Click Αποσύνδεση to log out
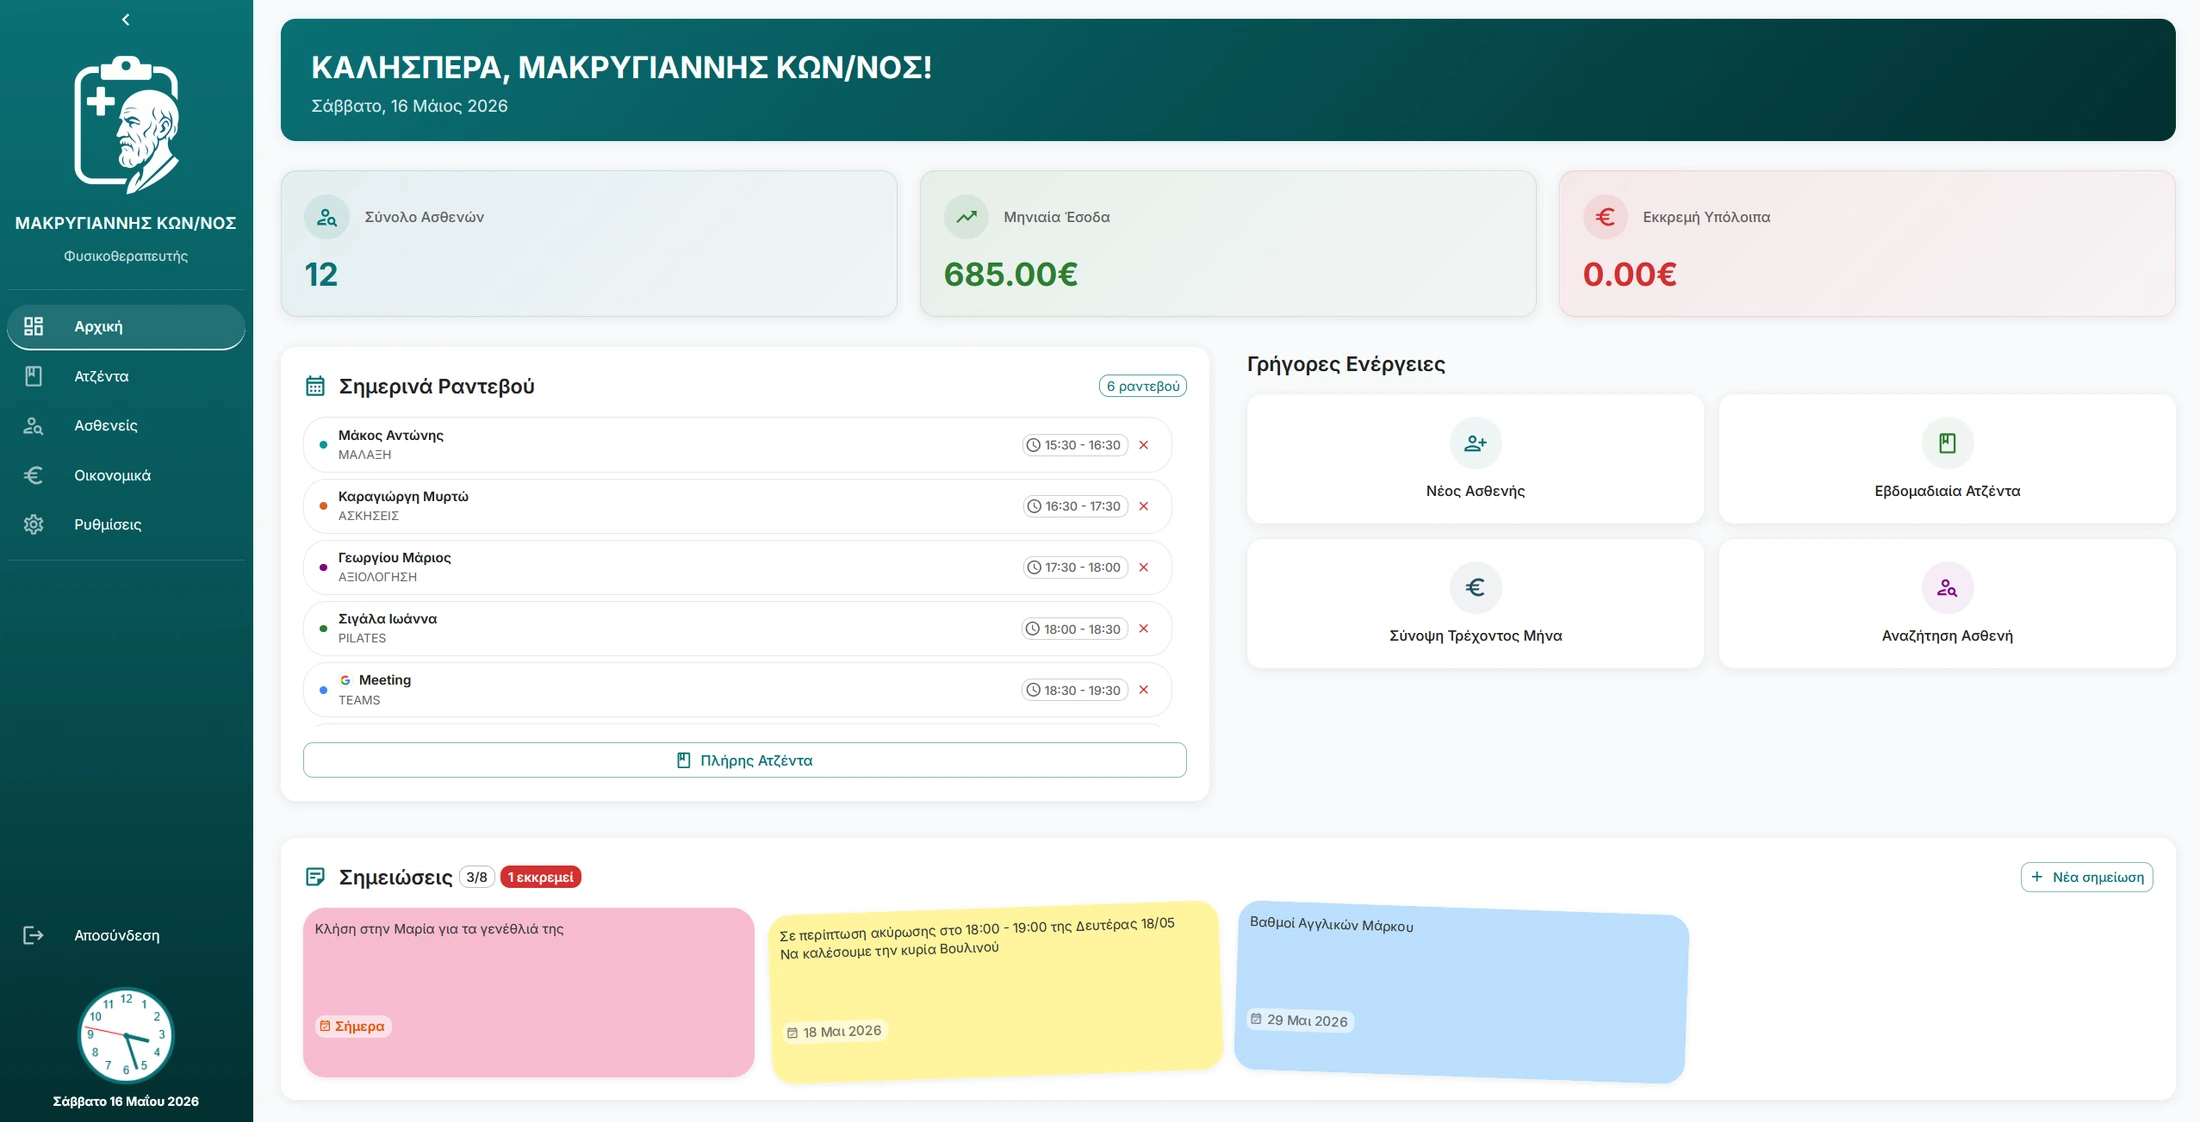This screenshot has height=1122, width=2200. tap(126, 935)
